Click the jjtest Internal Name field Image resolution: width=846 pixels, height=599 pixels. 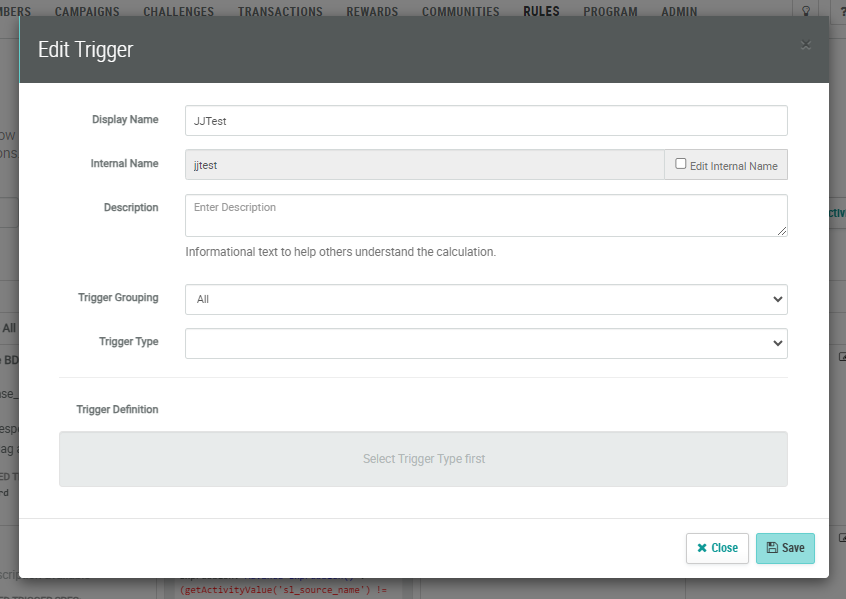pos(424,165)
